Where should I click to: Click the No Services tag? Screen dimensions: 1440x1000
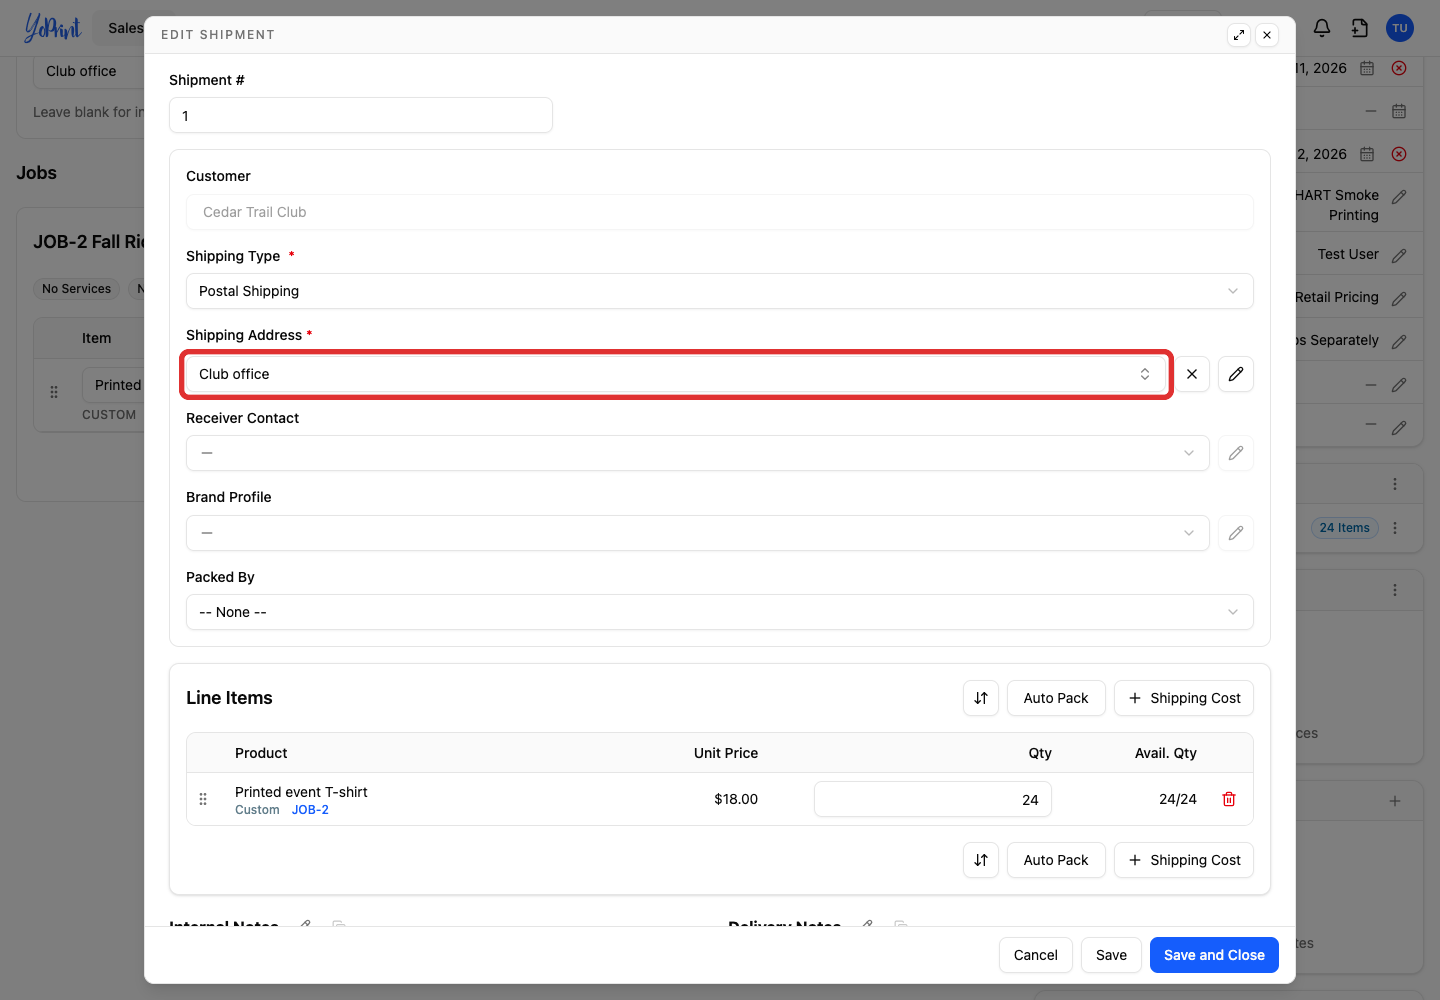point(77,289)
